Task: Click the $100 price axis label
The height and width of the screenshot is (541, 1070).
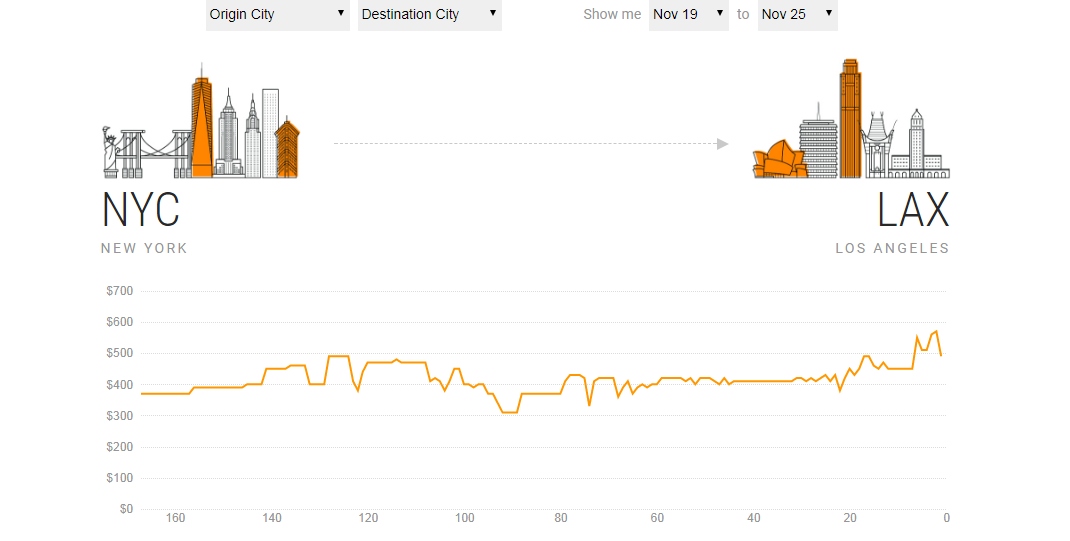Action: 119,478
